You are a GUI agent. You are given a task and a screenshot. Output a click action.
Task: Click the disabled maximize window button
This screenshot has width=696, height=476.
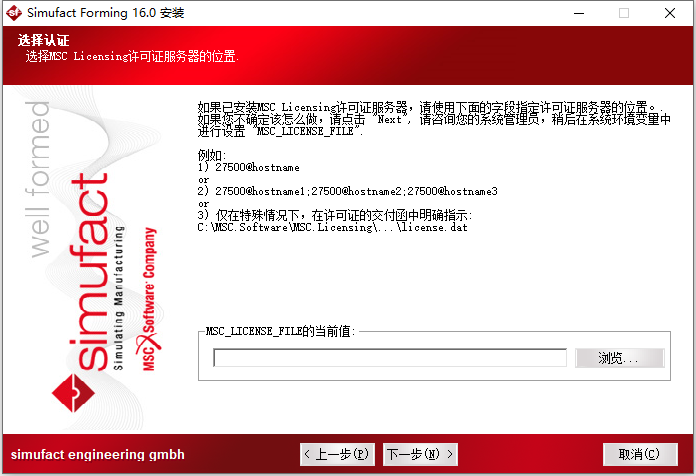(624, 13)
